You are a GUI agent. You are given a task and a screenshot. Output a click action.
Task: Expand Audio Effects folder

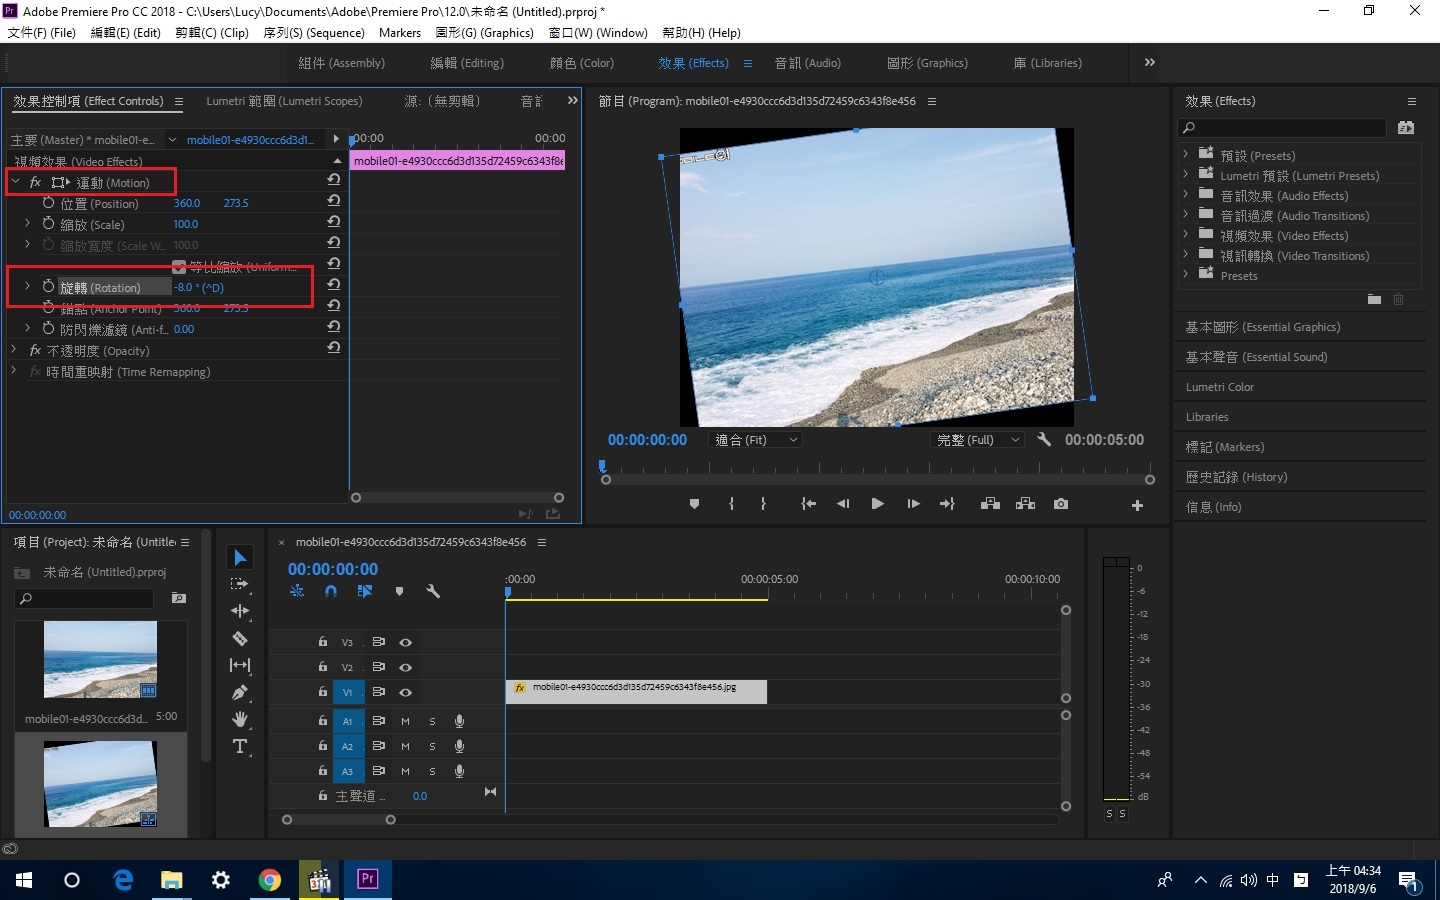click(x=1186, y=194)
